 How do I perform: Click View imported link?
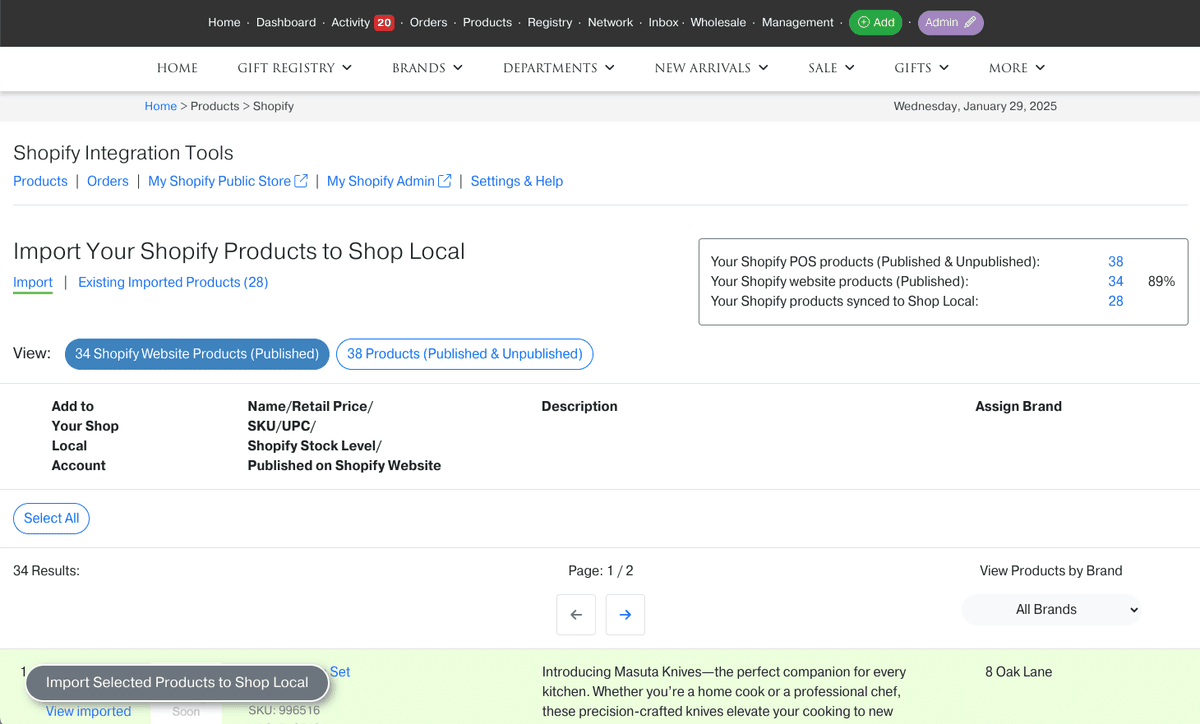pyautogui.click(x=88, y=711)
